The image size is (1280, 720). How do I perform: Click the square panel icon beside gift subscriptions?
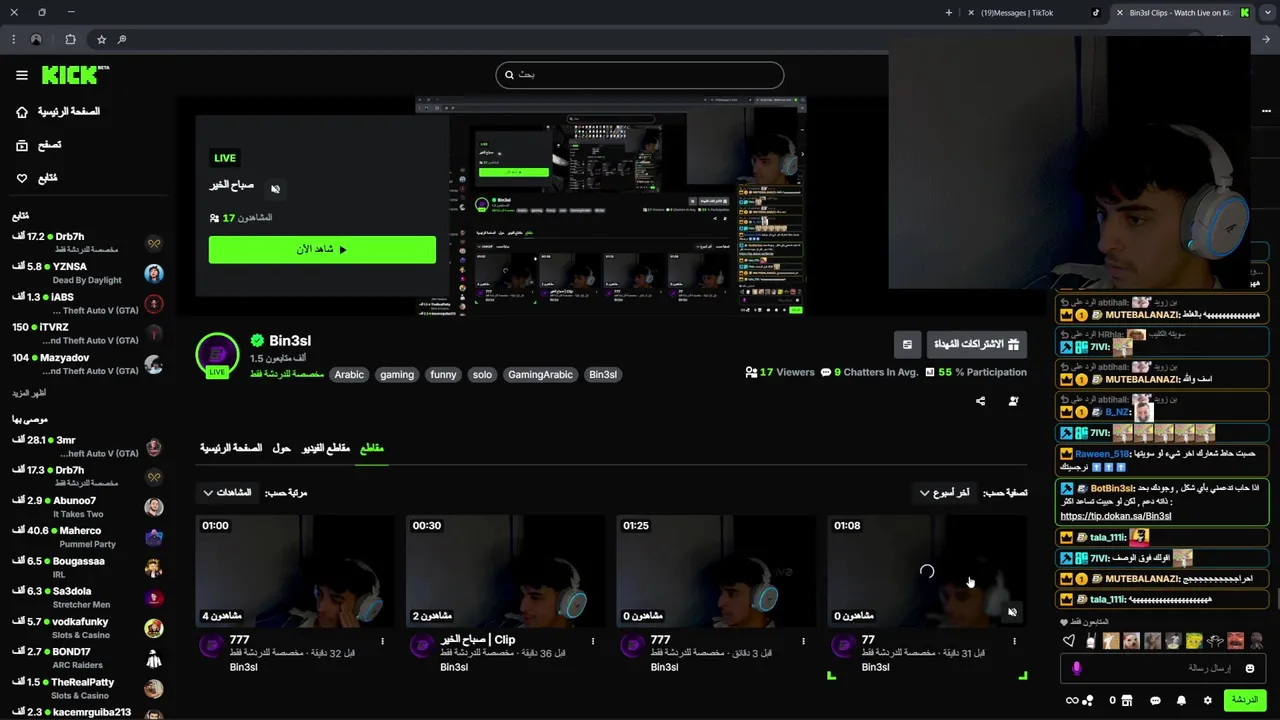coord(907,344)
